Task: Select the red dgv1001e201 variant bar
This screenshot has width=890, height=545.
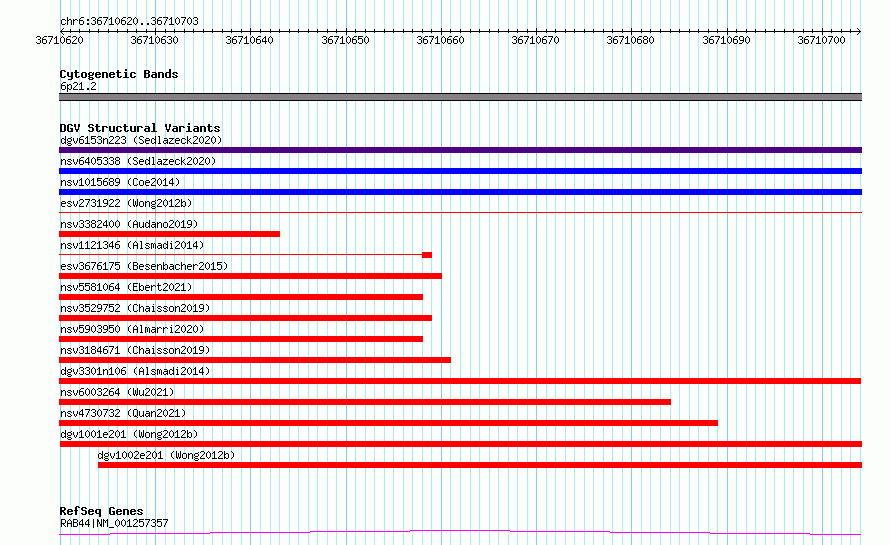Action: 460,444
